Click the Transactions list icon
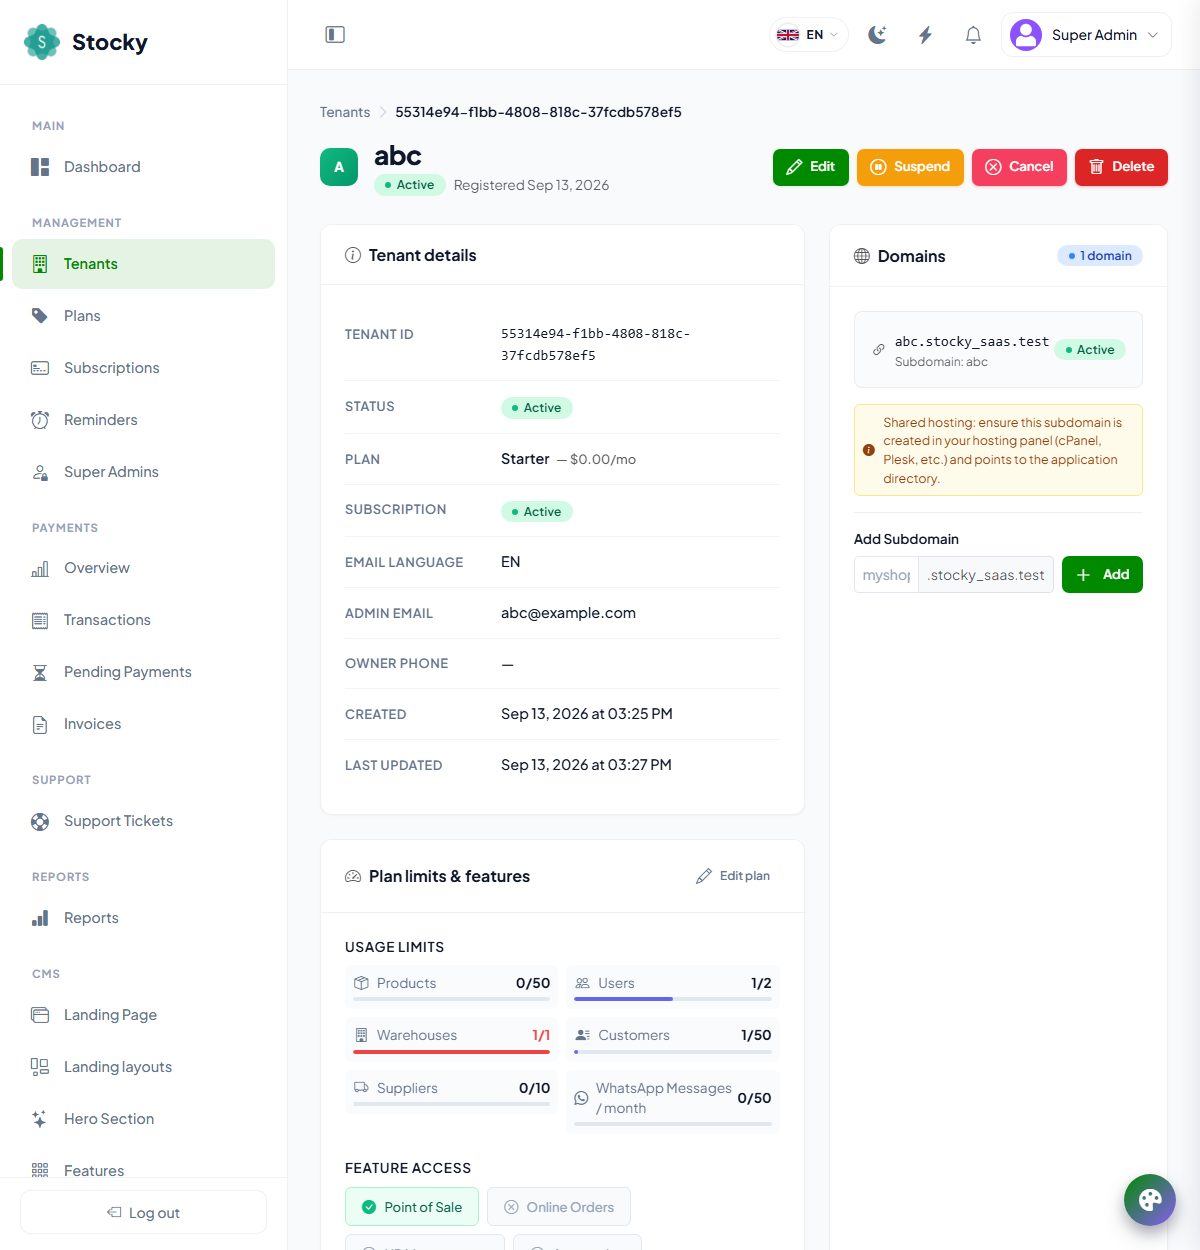The image size is (1200, 1250). [40, 620]
